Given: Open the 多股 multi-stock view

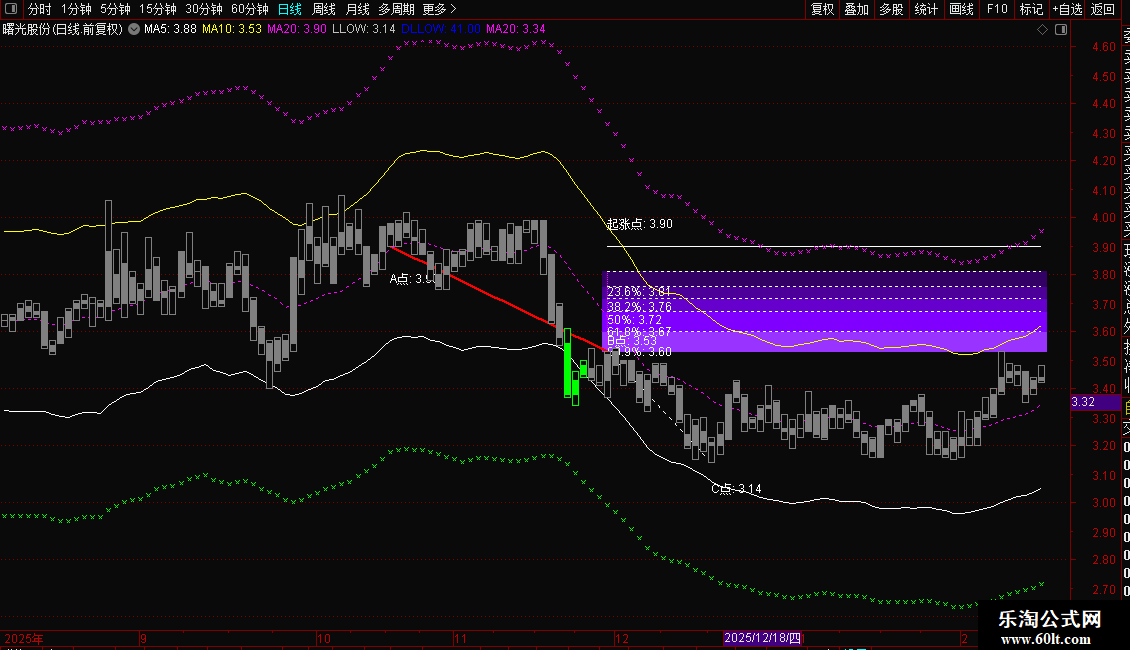Looking at the screenshot, I should [891, 9].
